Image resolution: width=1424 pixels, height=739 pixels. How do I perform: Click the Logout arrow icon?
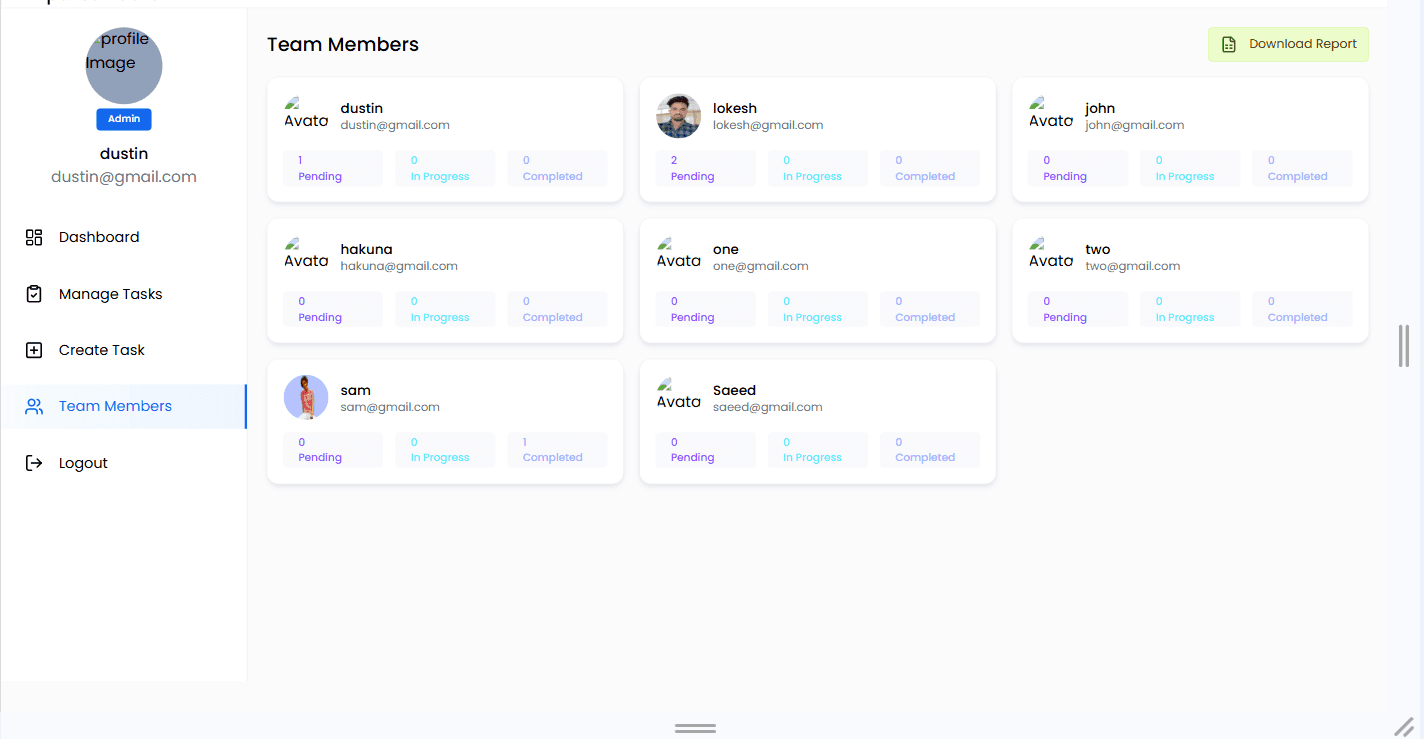34,463
